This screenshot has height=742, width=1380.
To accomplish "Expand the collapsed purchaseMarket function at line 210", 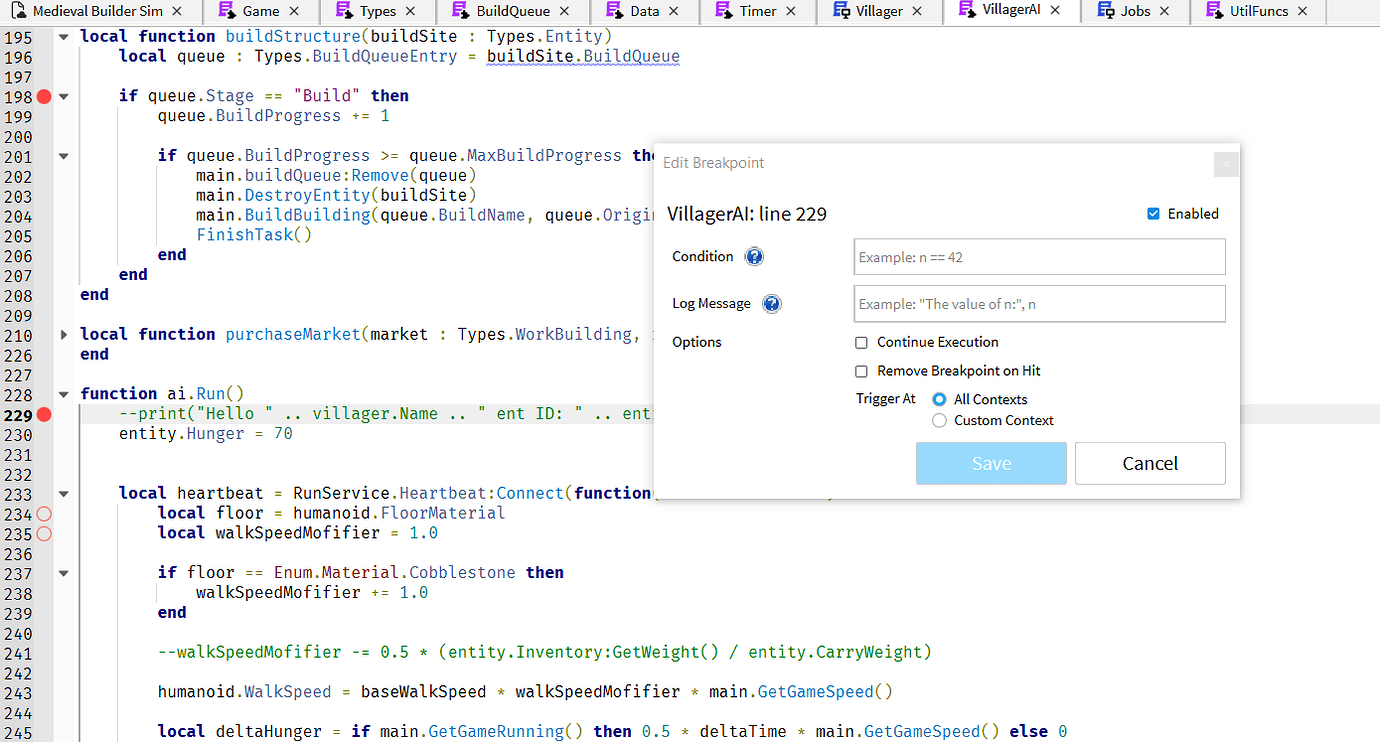I will [x=62, y=333].
